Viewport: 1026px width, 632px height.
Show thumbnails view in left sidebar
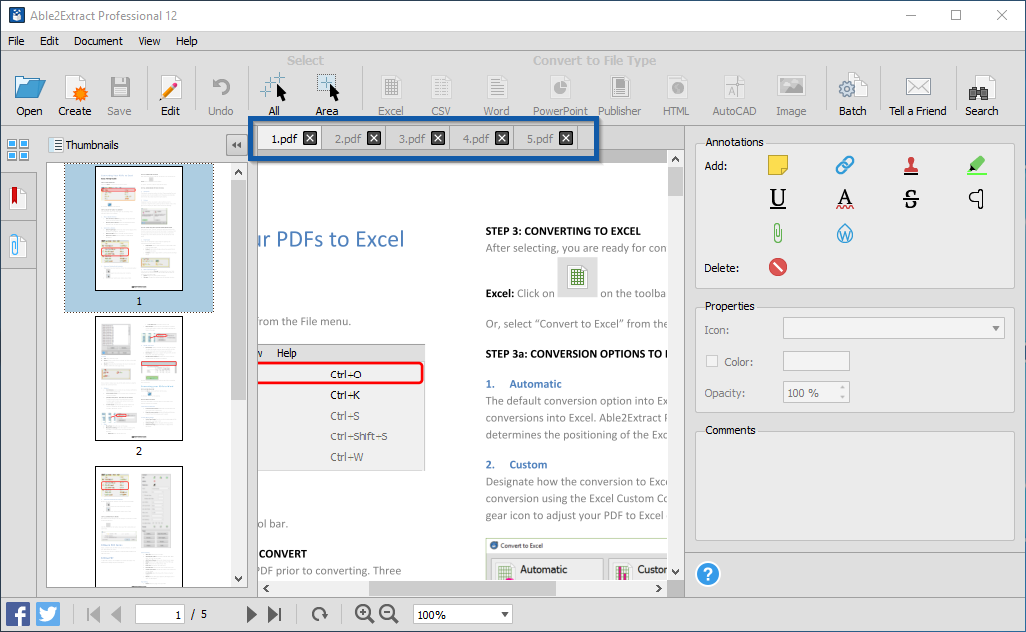[x=18, y=149]
